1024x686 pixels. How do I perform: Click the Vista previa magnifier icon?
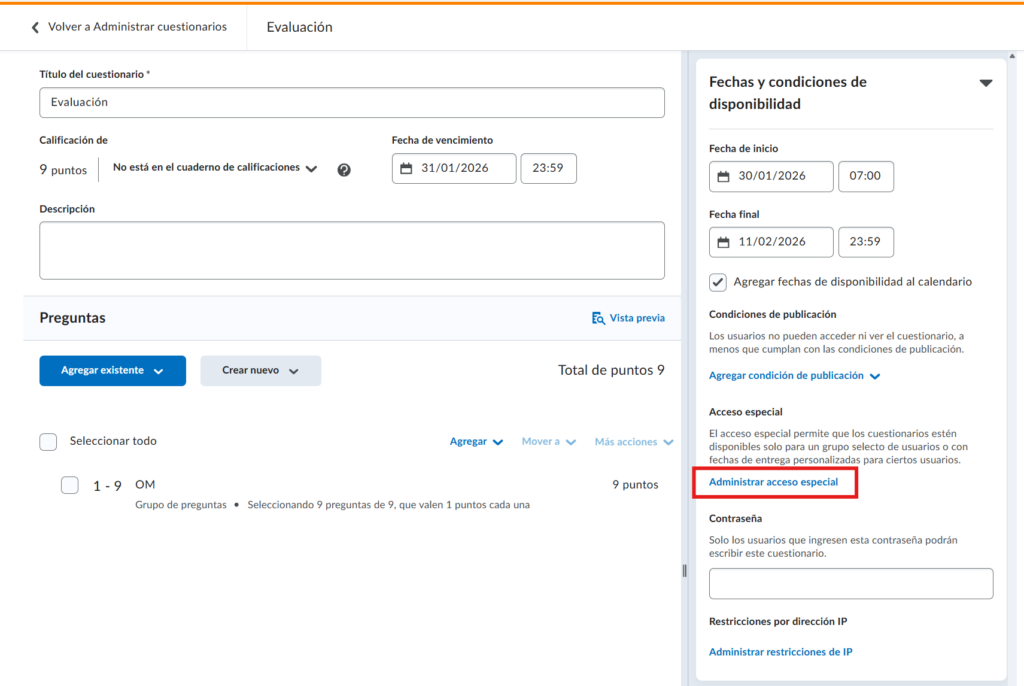coord(598,318)
